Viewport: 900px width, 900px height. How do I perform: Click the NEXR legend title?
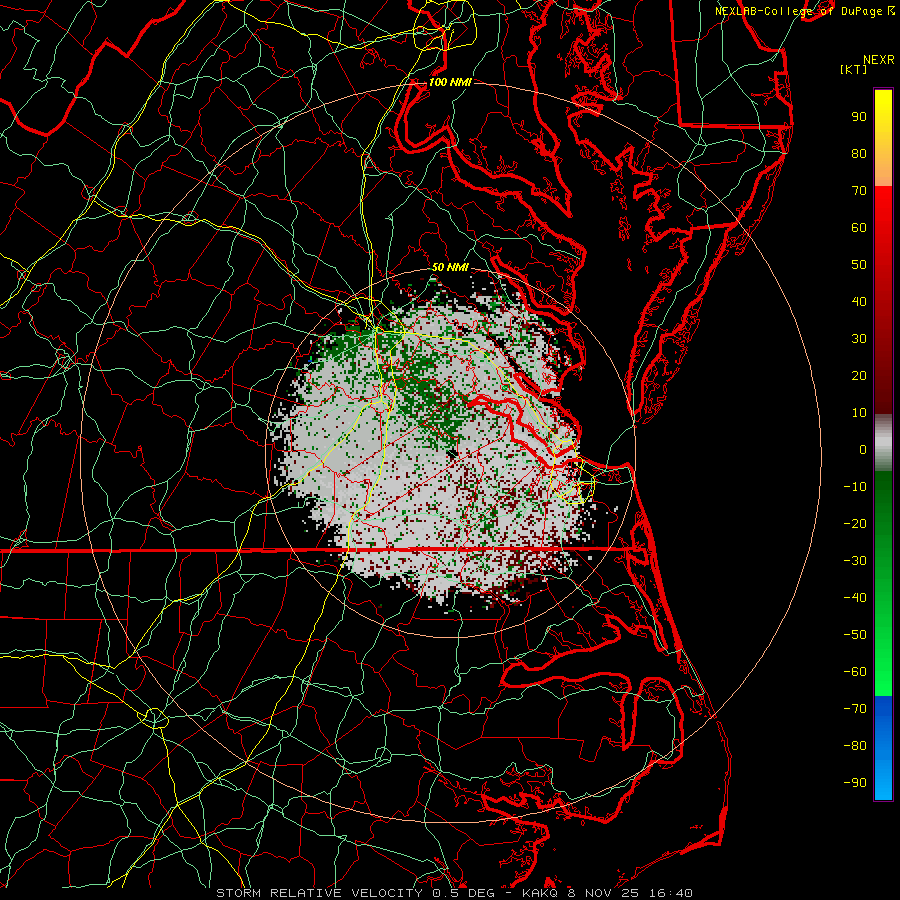coord(879,60)
